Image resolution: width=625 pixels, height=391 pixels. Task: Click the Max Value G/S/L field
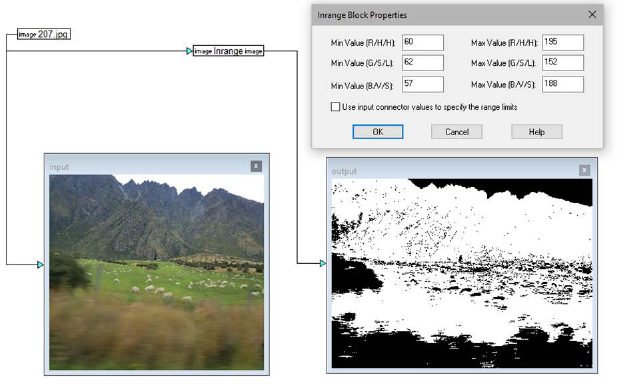(x=563, y=63)
